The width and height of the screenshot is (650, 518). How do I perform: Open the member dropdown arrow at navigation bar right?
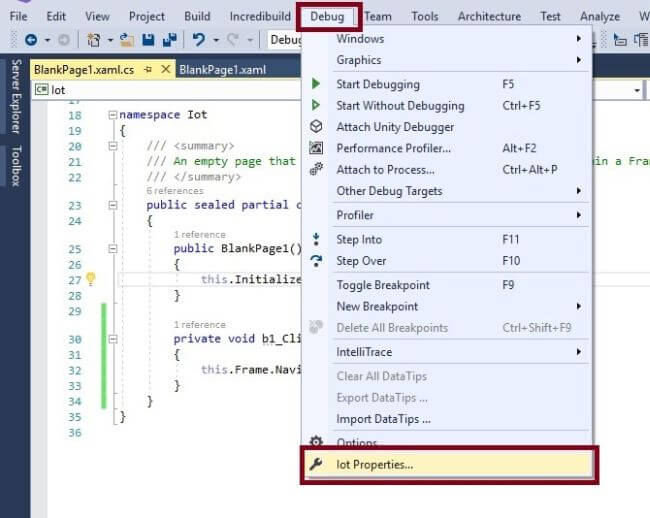637,90
